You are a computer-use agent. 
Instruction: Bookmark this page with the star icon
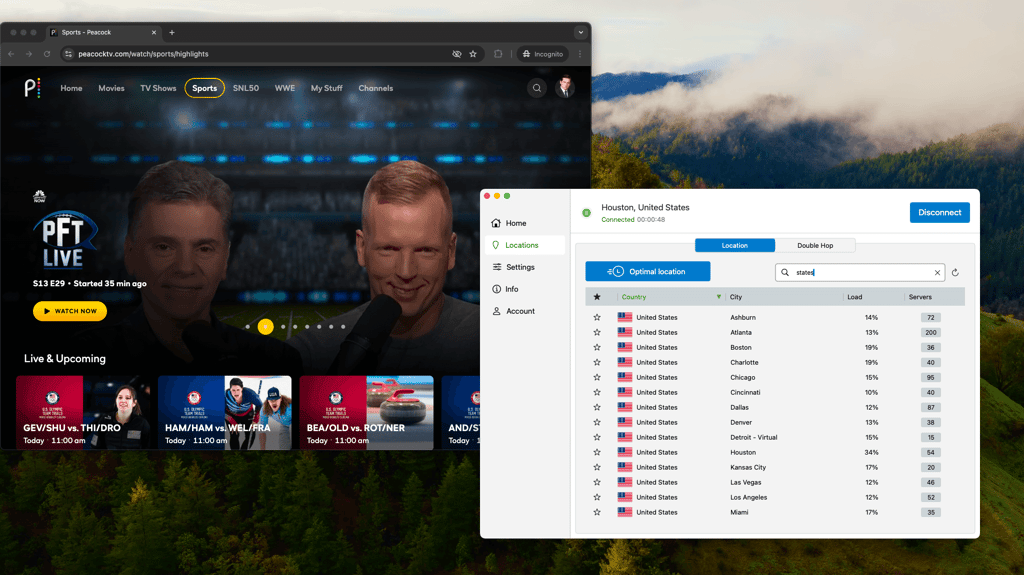pos(473,54)
